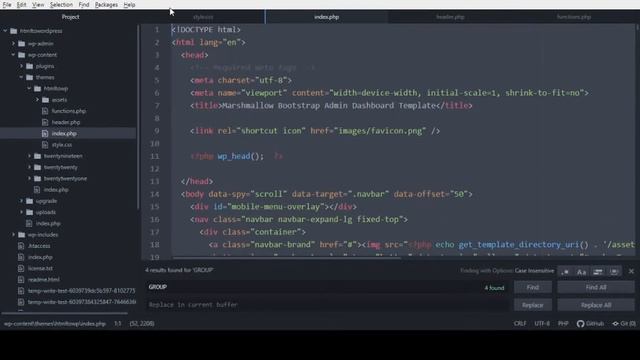The height and width of the screenshot is (360, 640).
Task: Click the header.php file icon in tree
Action: tap(45, 122)
